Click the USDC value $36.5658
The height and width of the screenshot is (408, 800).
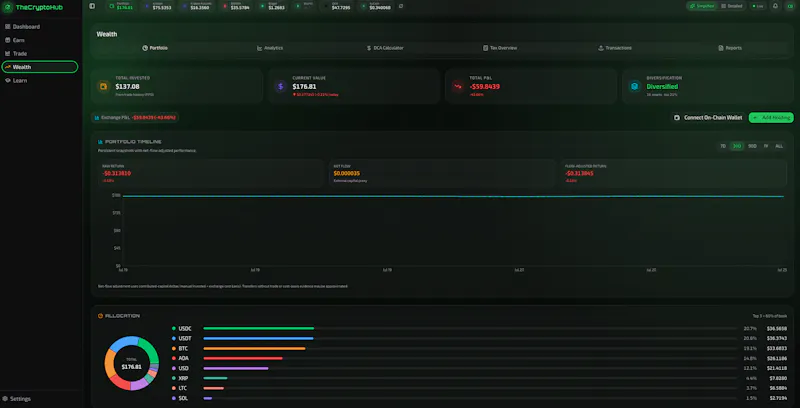777,328
